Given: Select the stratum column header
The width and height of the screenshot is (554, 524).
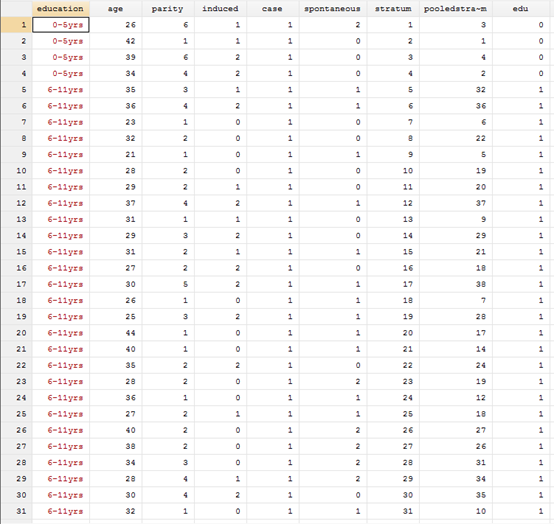Looking at the screenshot, I should point(393,9).
